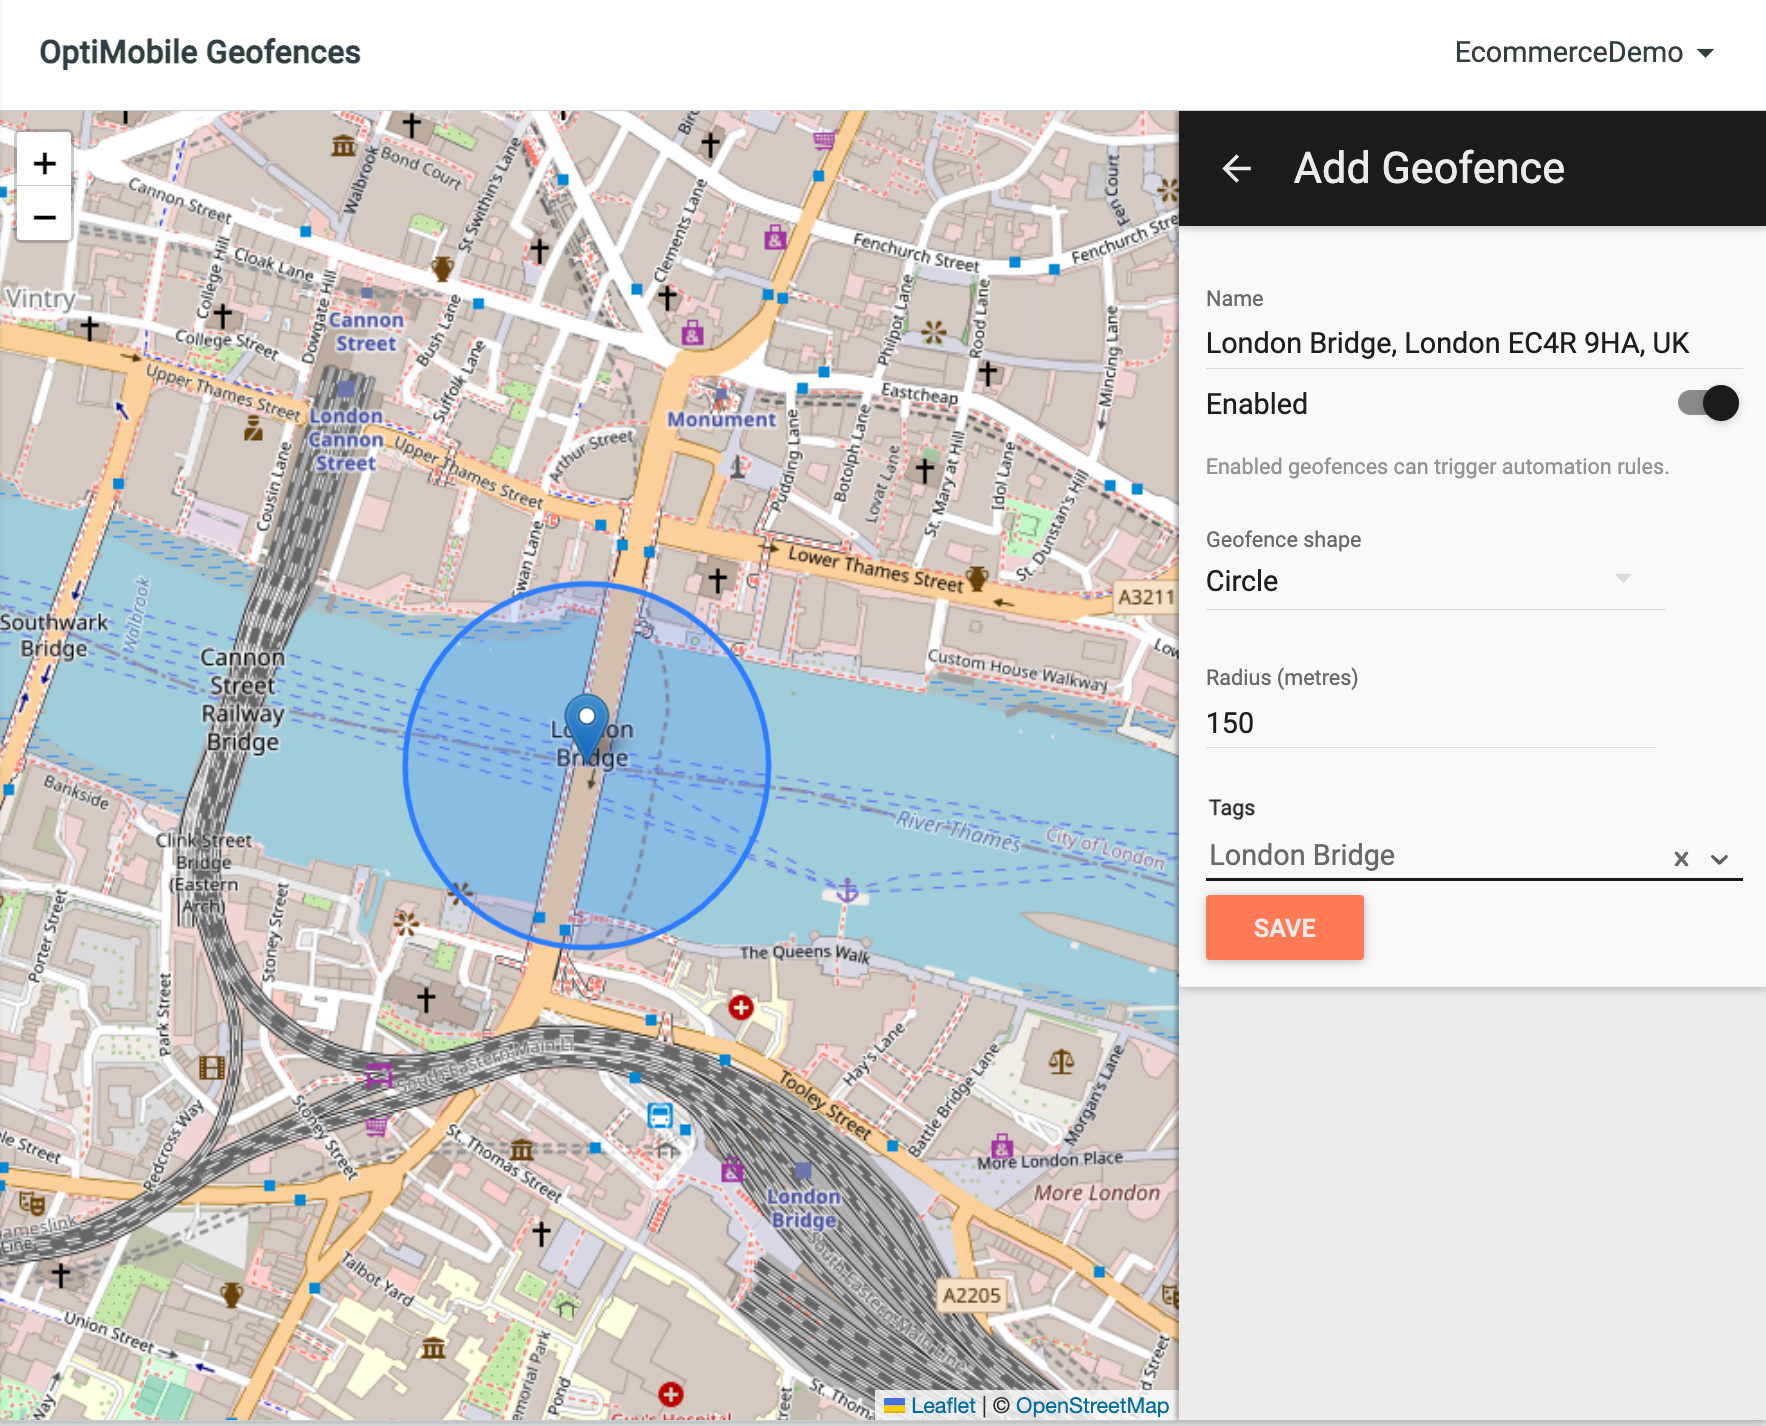Open the OpenStreetMap attribution link
Viewport: 1766px width, 1426px height.
coord(1092,1405)
